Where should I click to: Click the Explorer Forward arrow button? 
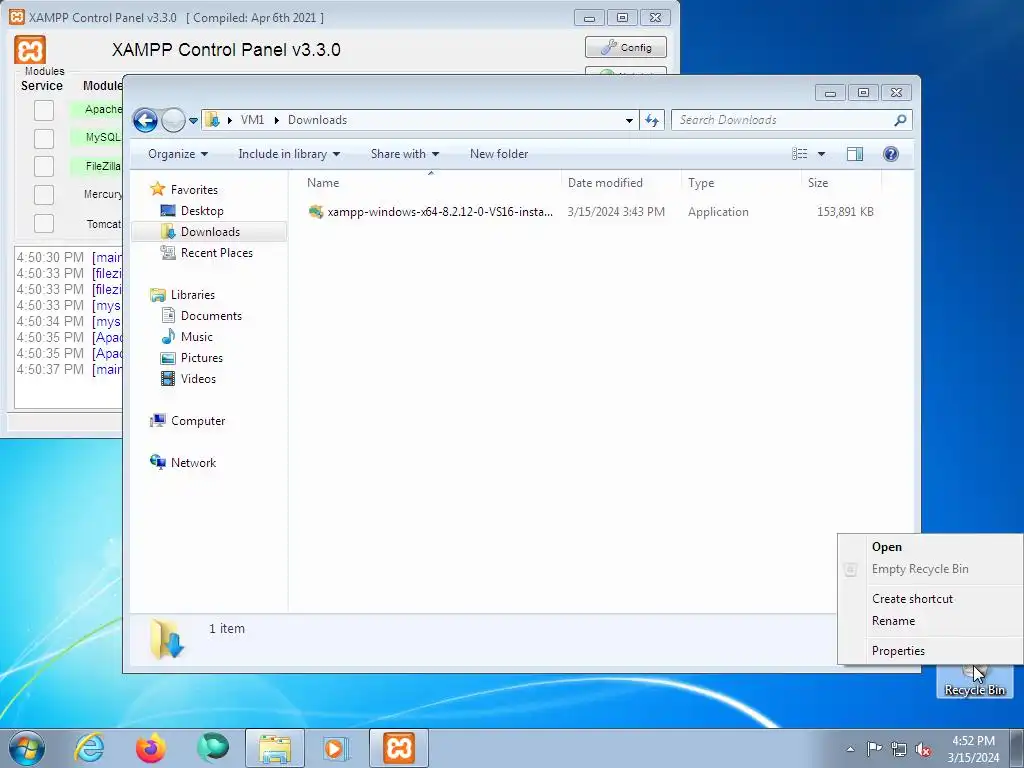click(x=173, y=120)
